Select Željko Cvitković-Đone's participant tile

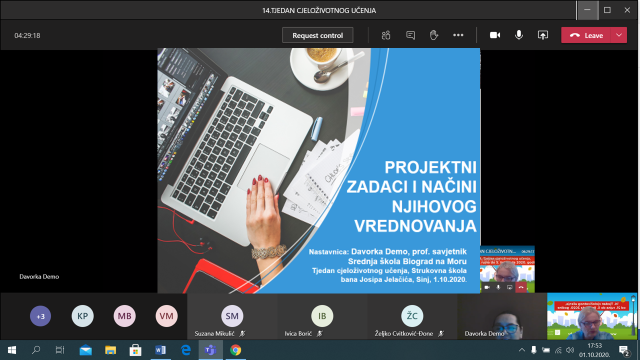tap(412, 316)
